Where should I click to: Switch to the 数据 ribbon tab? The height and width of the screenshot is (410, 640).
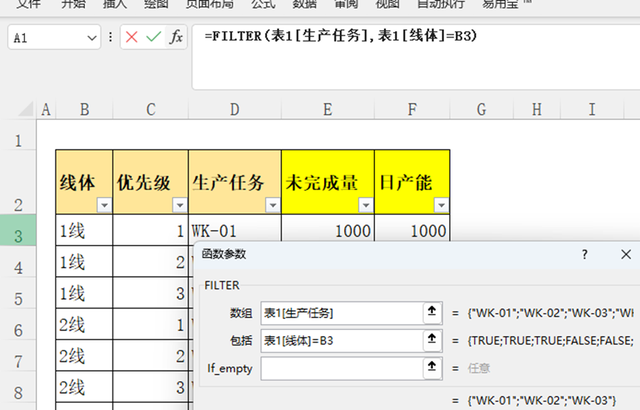304,4
